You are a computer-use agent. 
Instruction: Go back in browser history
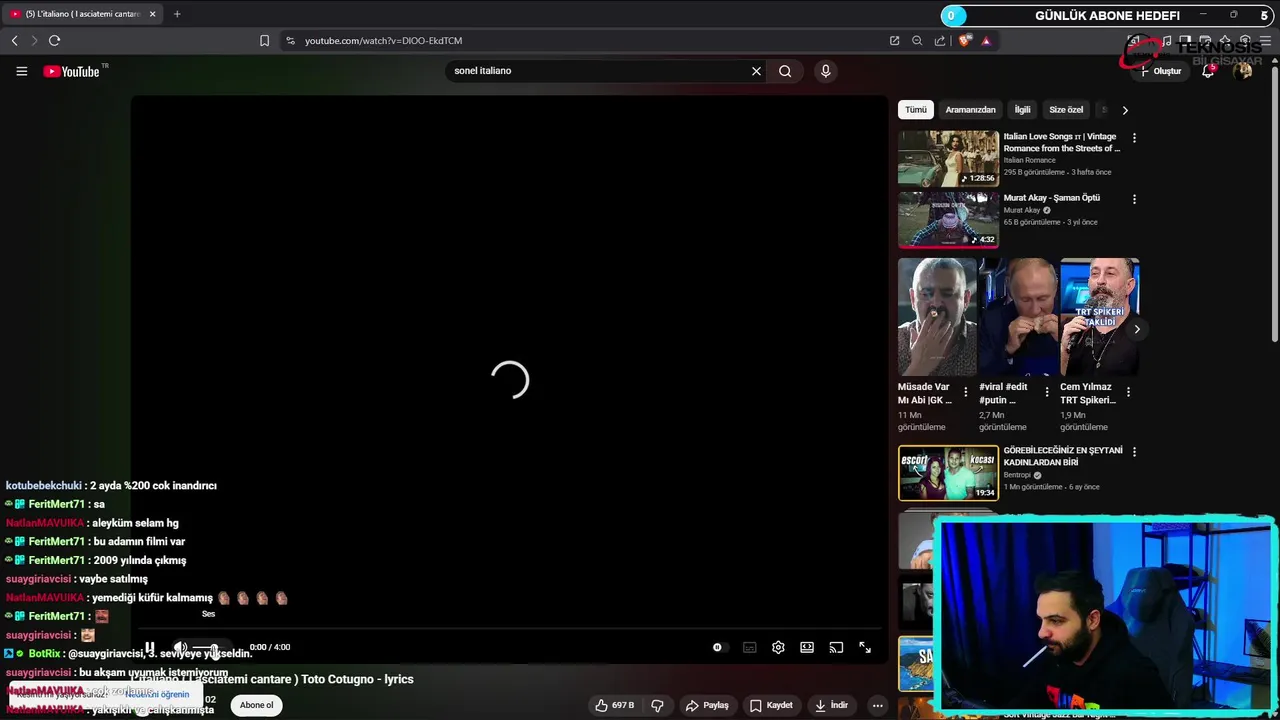[14, 41]
